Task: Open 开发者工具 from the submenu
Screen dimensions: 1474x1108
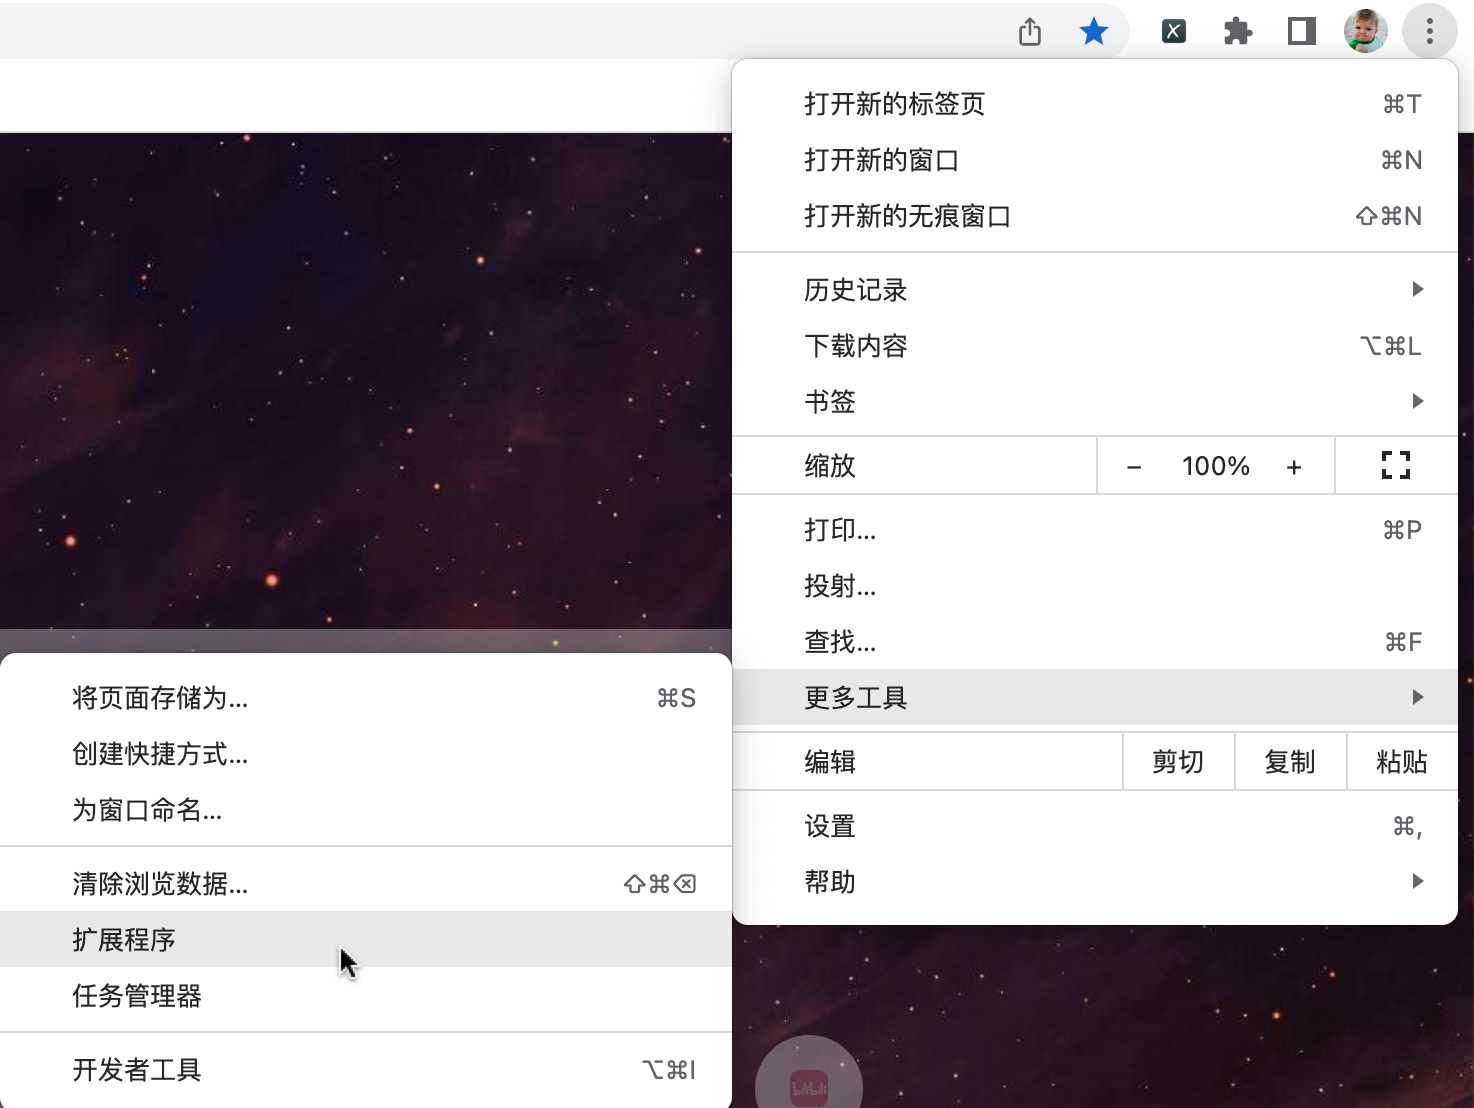Action: (137, 1070)
